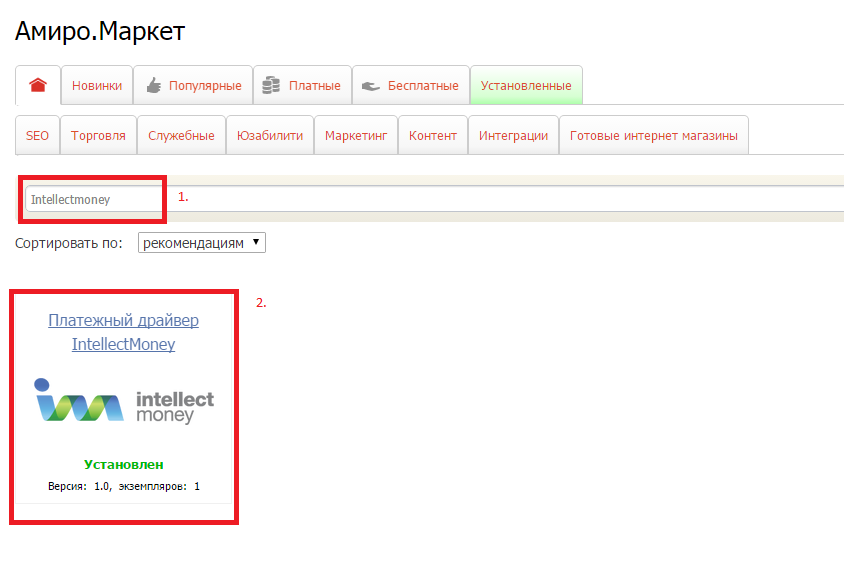The image size is (844, 561).
Task: Open the home tab with house icon
Action: [x=38, y=86]
